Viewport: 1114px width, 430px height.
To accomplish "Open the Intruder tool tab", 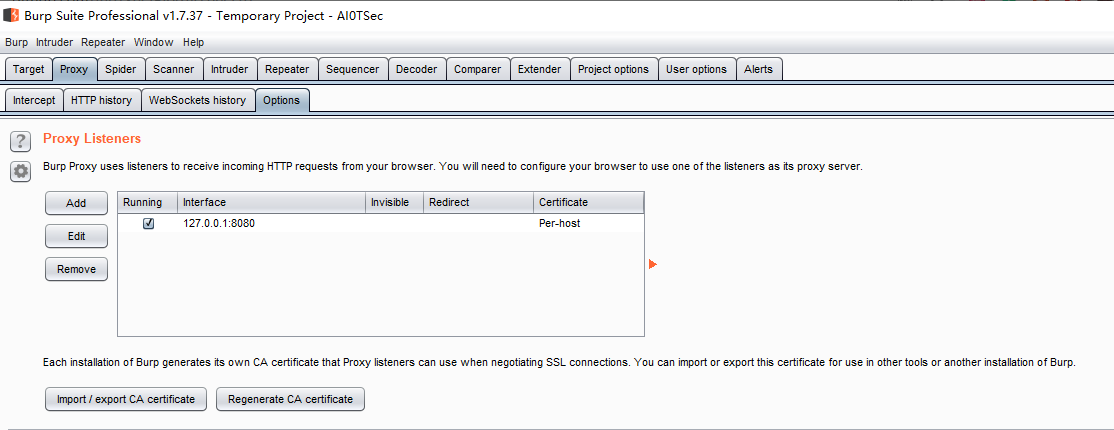I will (x=229, y=69).
